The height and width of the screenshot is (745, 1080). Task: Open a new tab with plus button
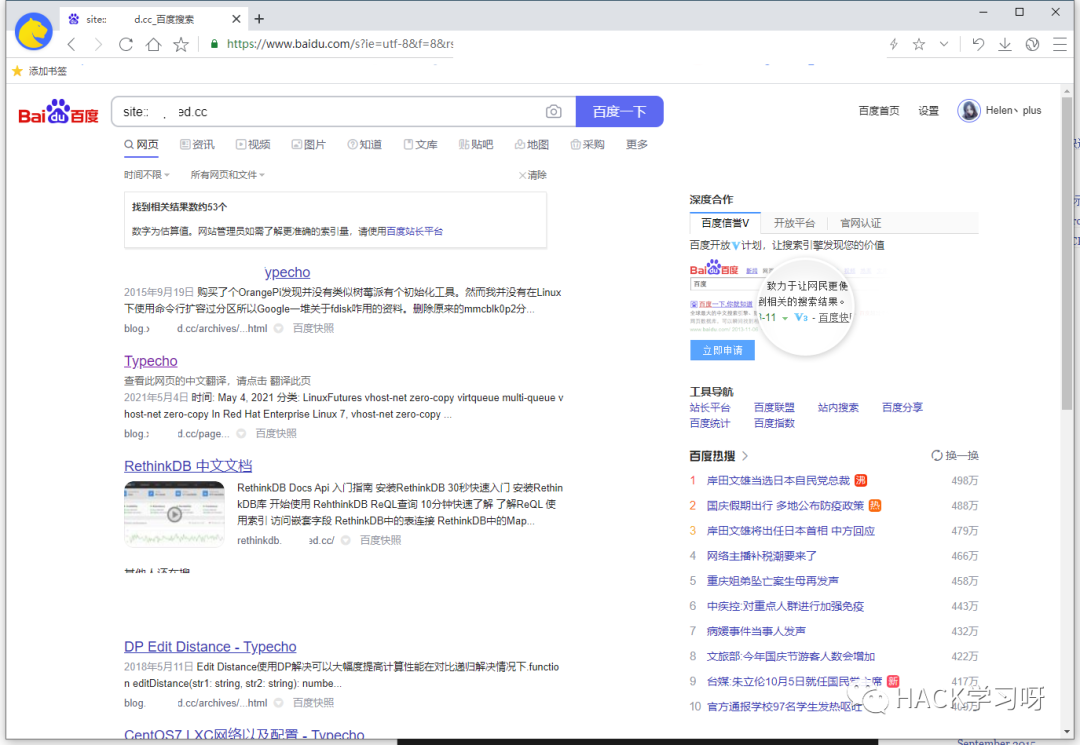pyautogui.click(x=259, y=19)
